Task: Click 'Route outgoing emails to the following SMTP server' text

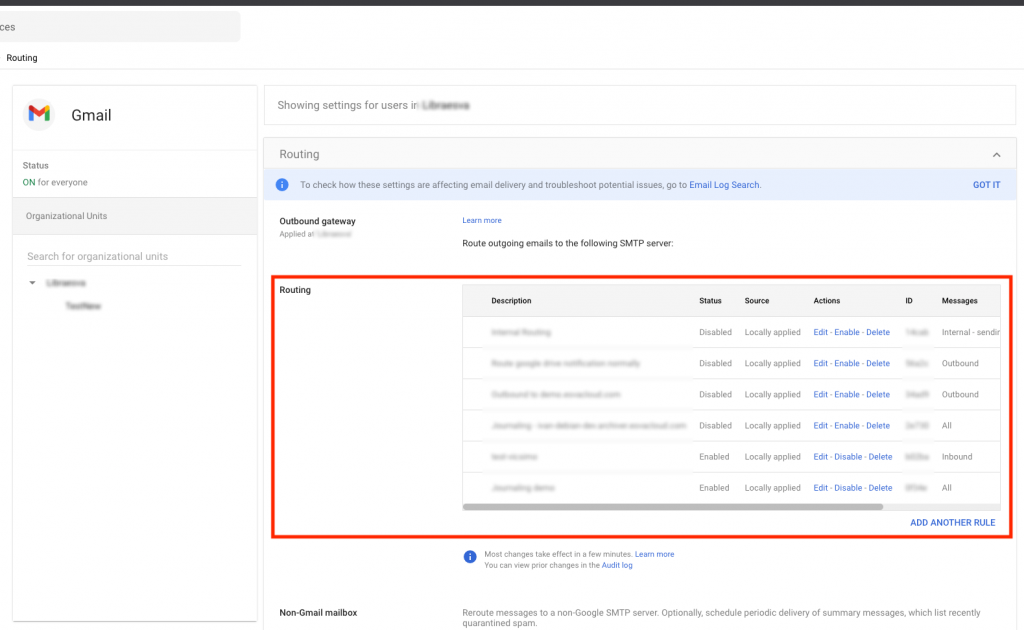Action: pos(568,243)
